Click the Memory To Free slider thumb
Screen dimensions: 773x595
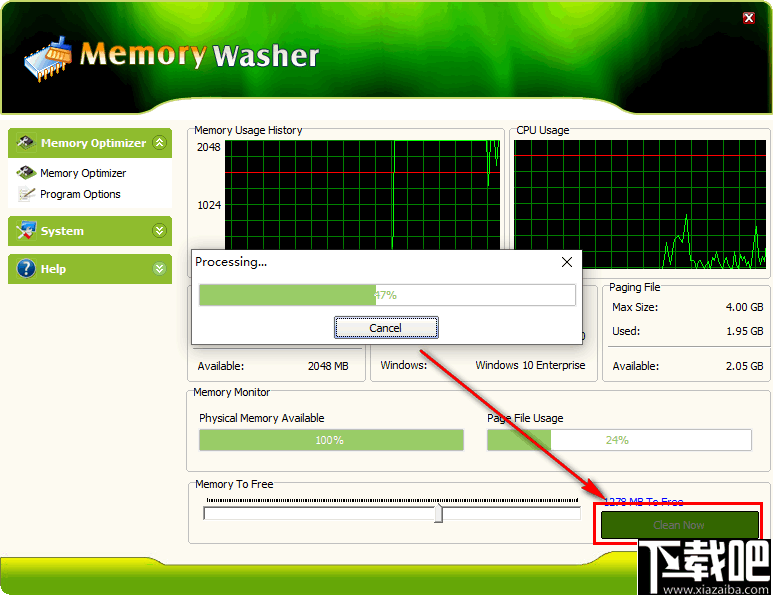click(438, 513)
